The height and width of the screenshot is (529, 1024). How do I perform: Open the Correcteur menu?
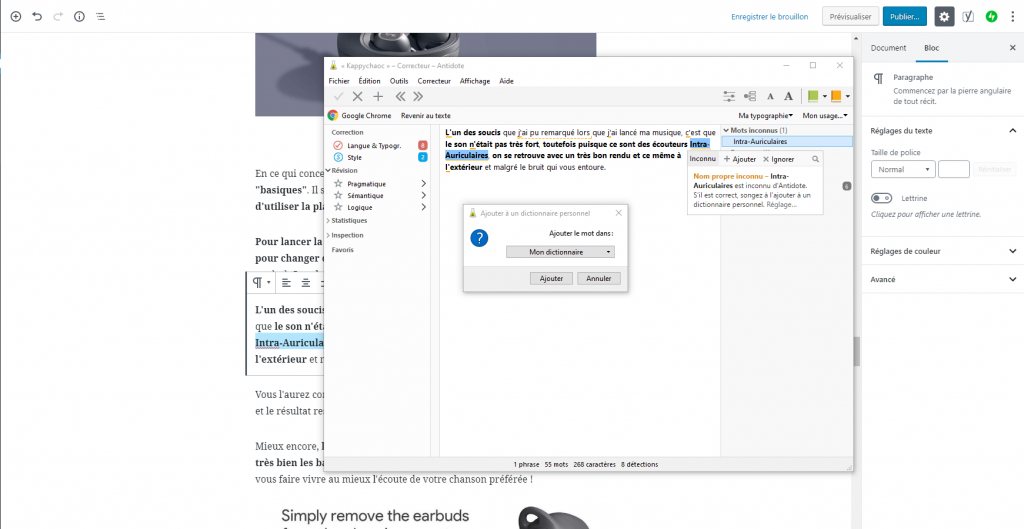click(x=434, y=81)
